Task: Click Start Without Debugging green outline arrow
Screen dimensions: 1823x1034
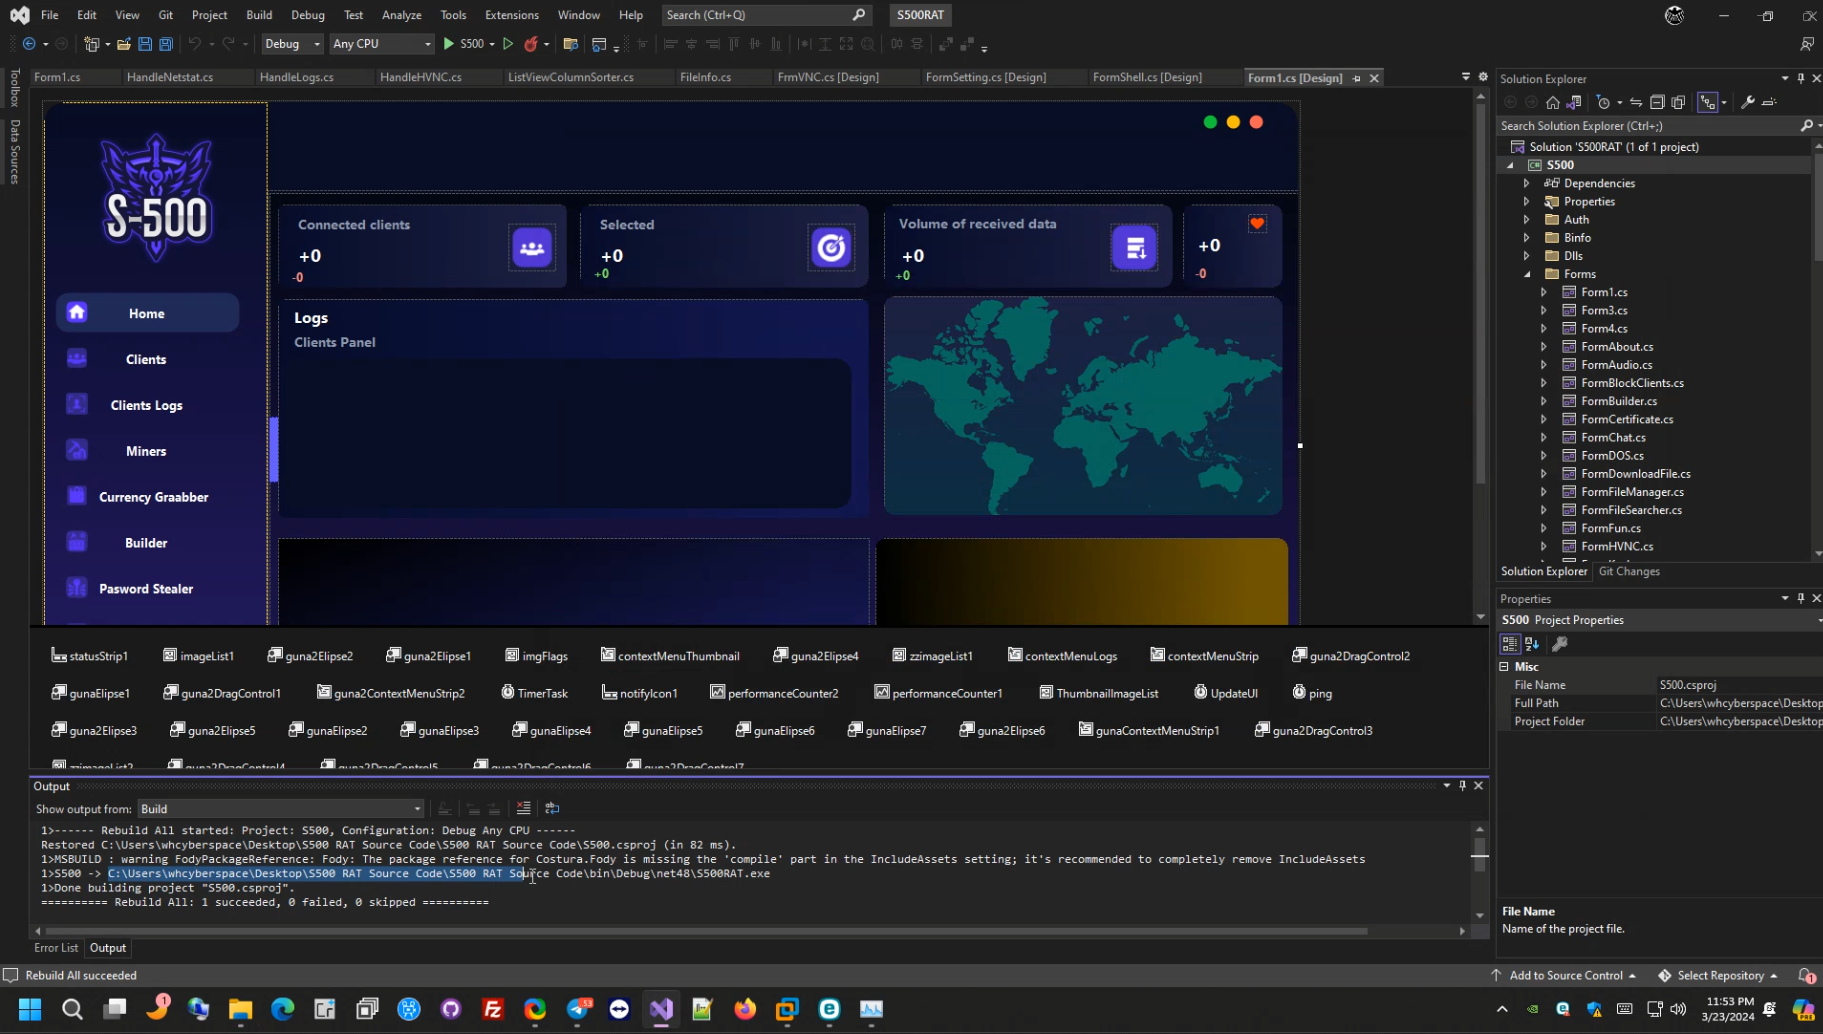Action: click(508, 44)
